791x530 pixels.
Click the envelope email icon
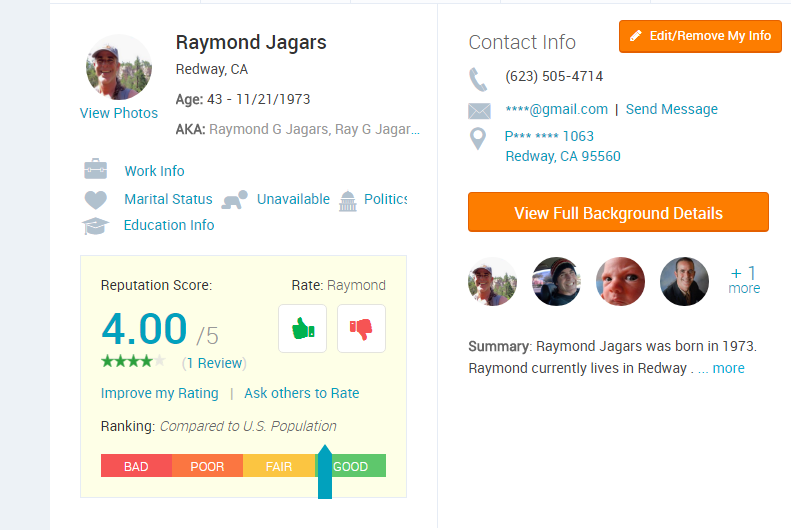[479, 110]
